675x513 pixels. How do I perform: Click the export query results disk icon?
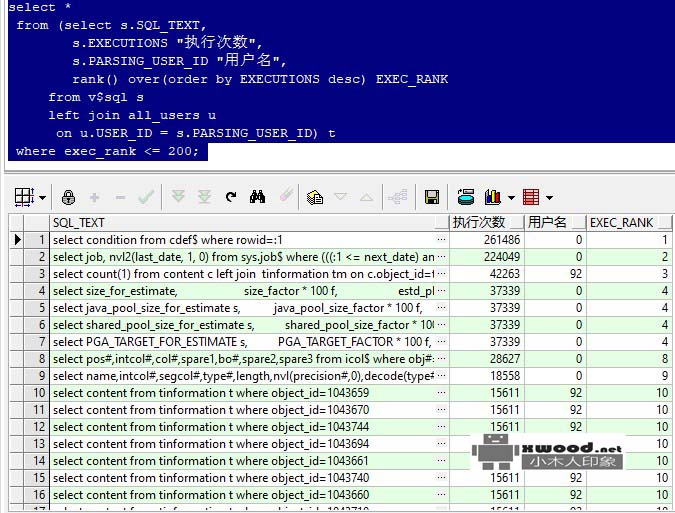[465, 197]
